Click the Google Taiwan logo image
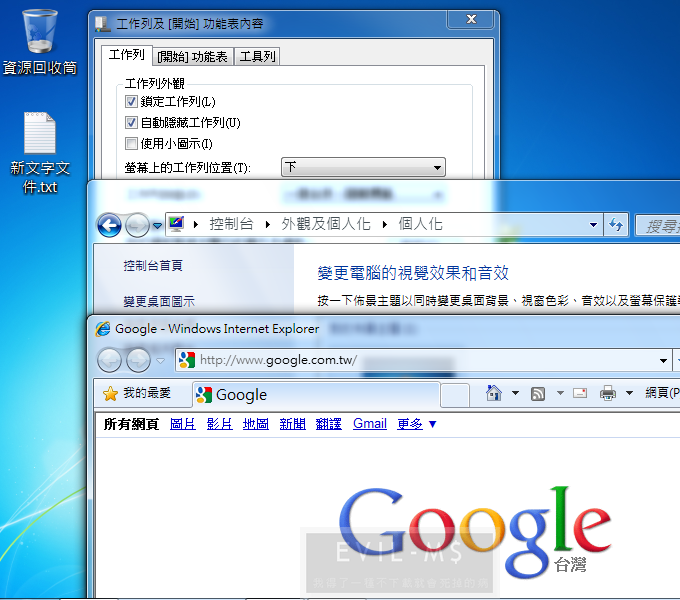This screenshot has height=600, width=680. click(474, 532)
